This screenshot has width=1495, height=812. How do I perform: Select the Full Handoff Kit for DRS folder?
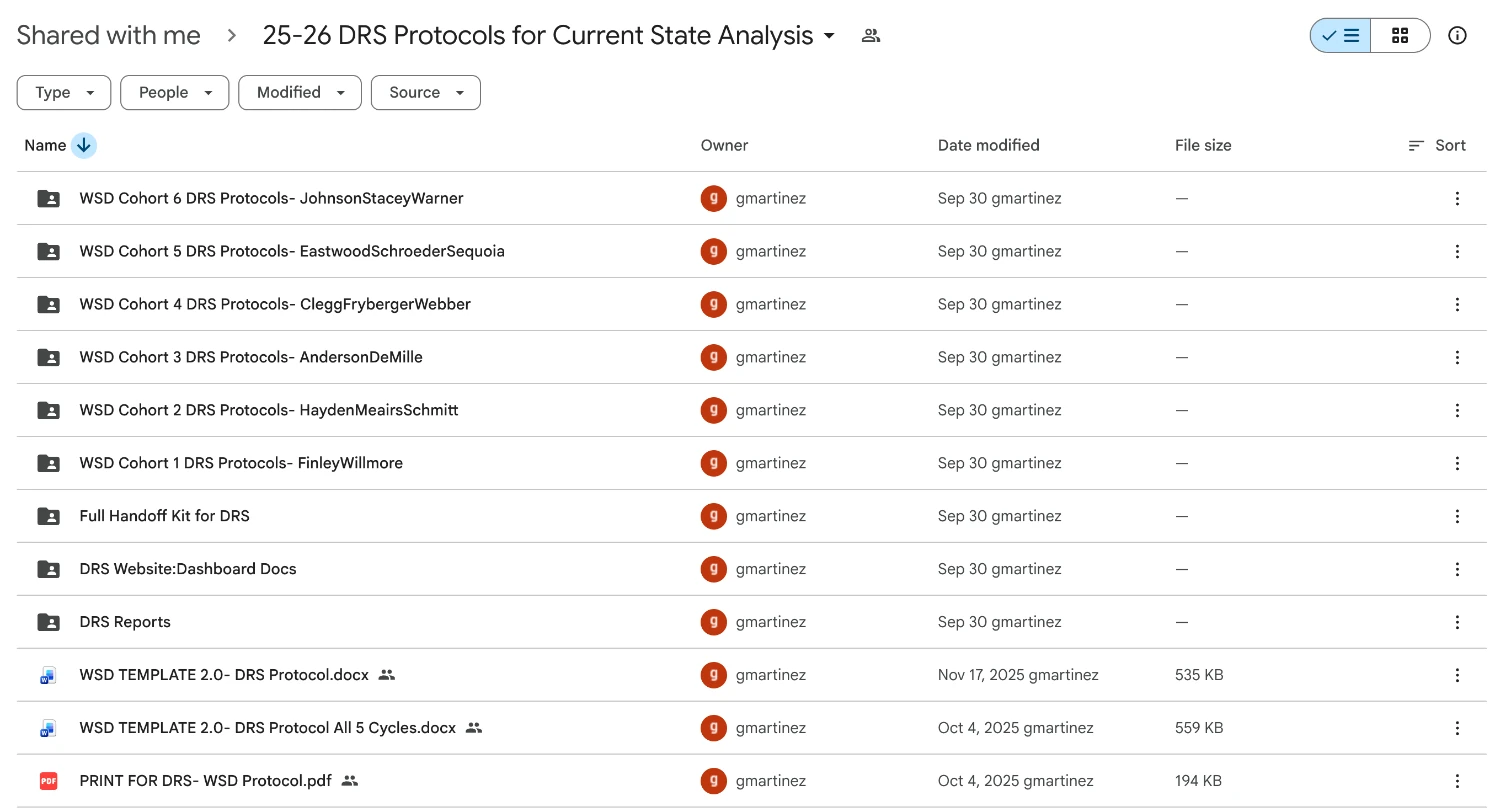[165, 516]
